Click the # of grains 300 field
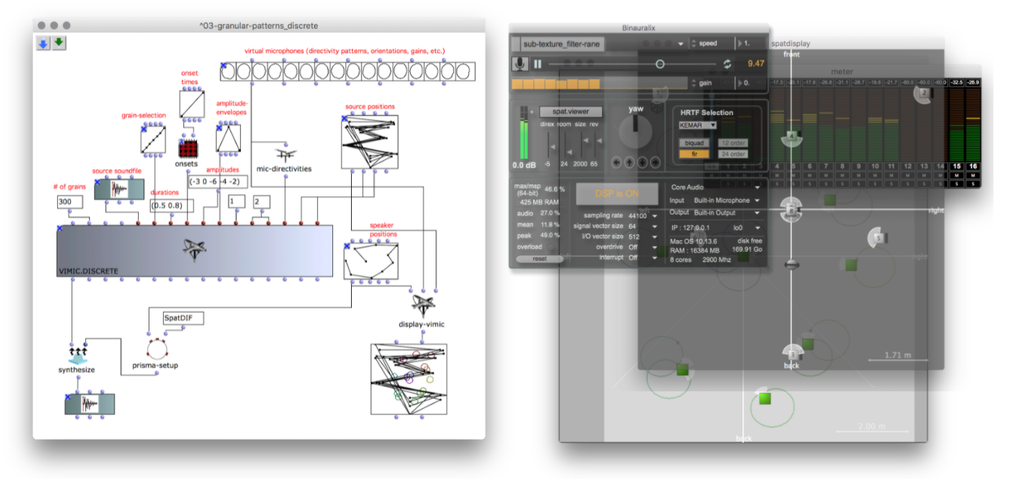 click(x=69, y=202)
